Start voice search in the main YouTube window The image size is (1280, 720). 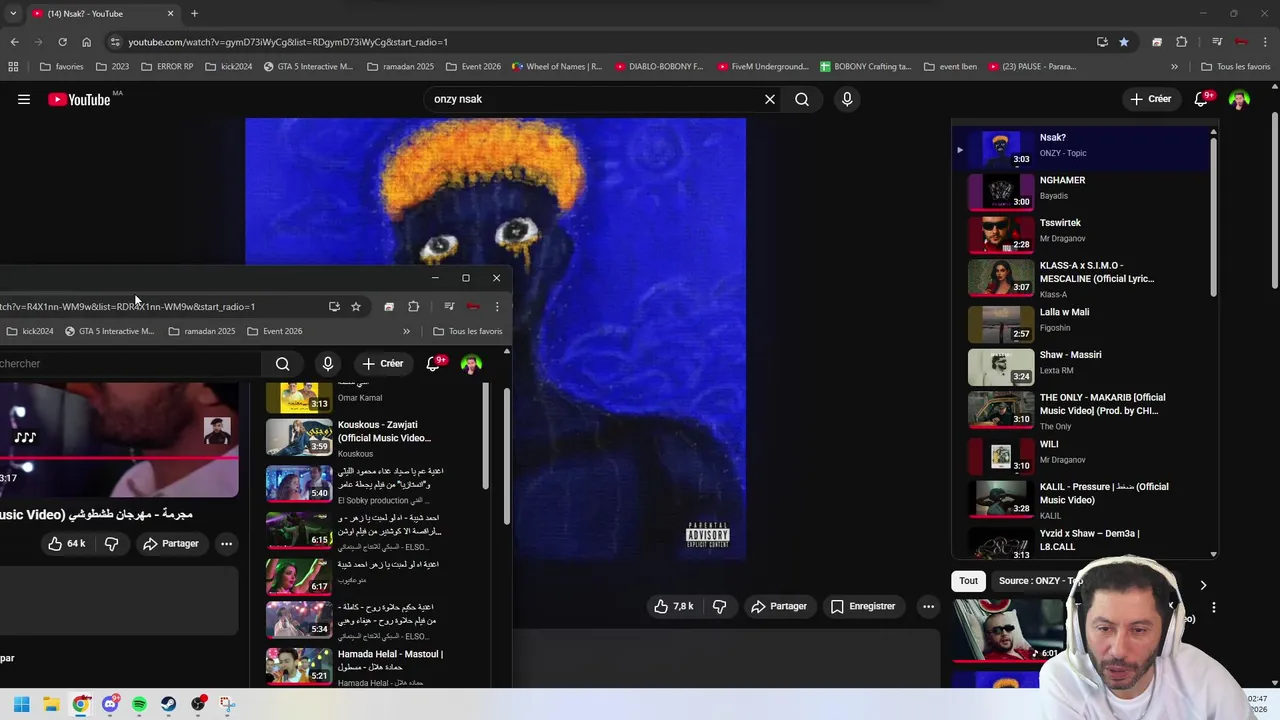pos(847,99)
